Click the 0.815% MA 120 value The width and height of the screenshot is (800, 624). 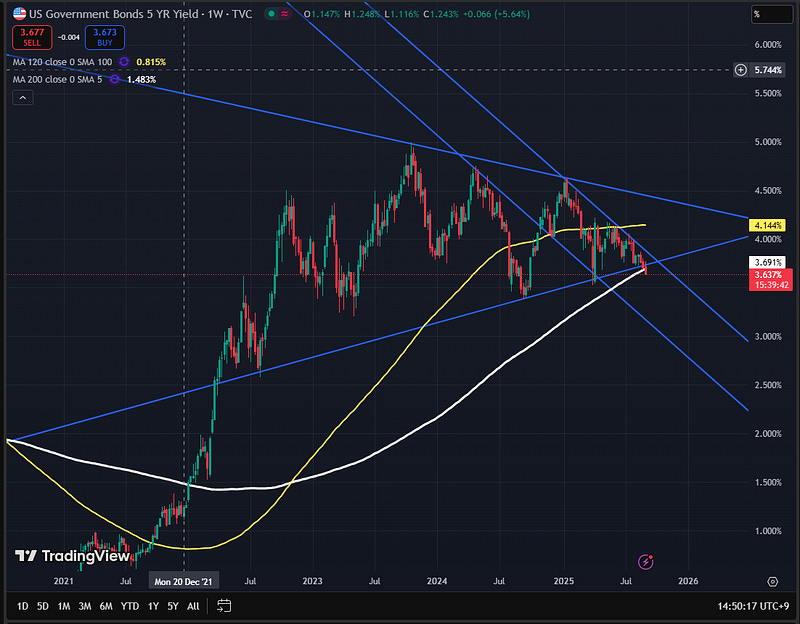(x=151, y=62)
